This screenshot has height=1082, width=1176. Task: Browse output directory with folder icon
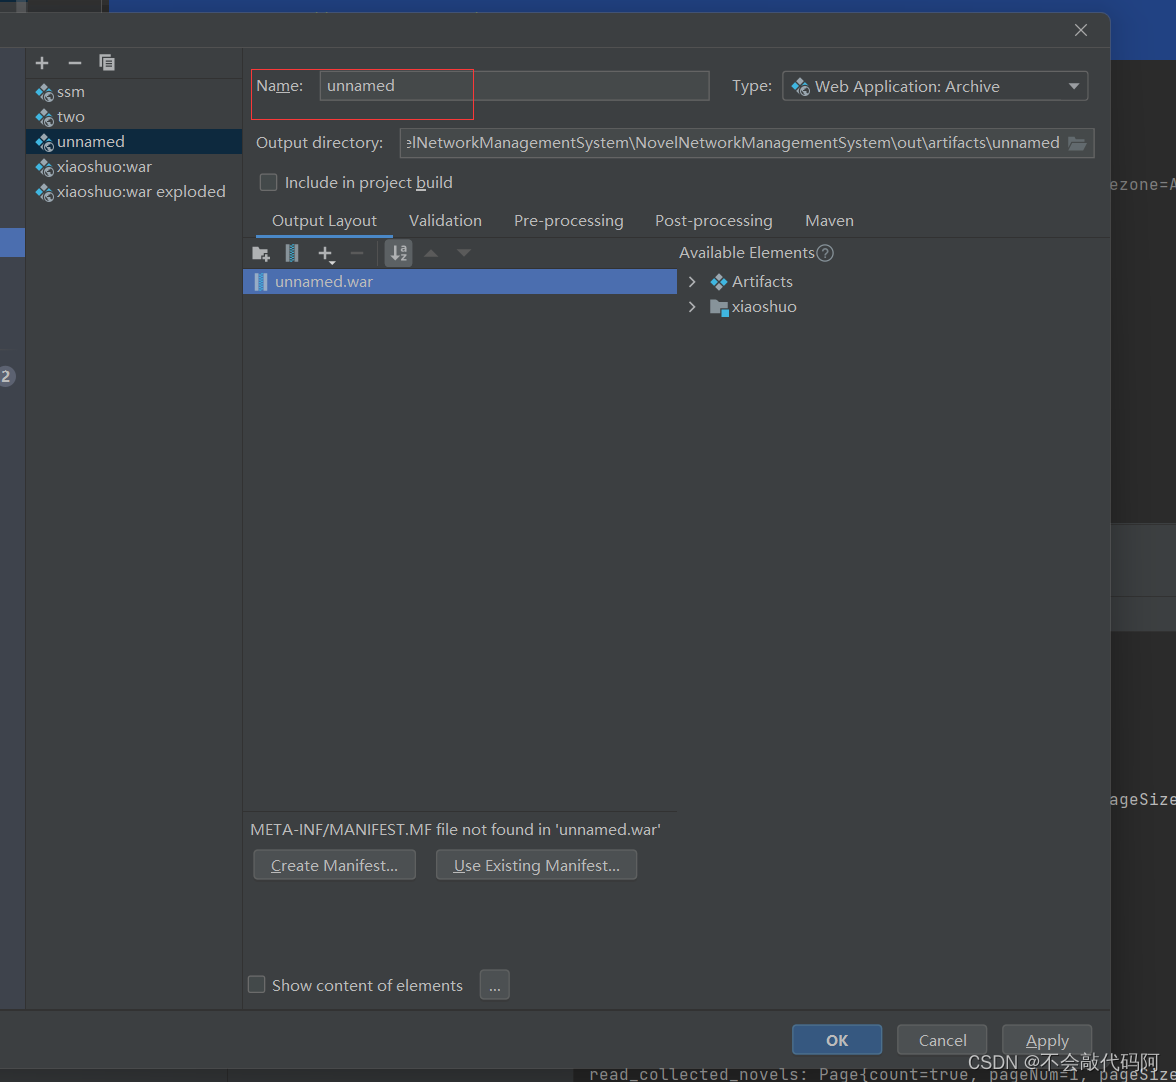coord(1077,143)
